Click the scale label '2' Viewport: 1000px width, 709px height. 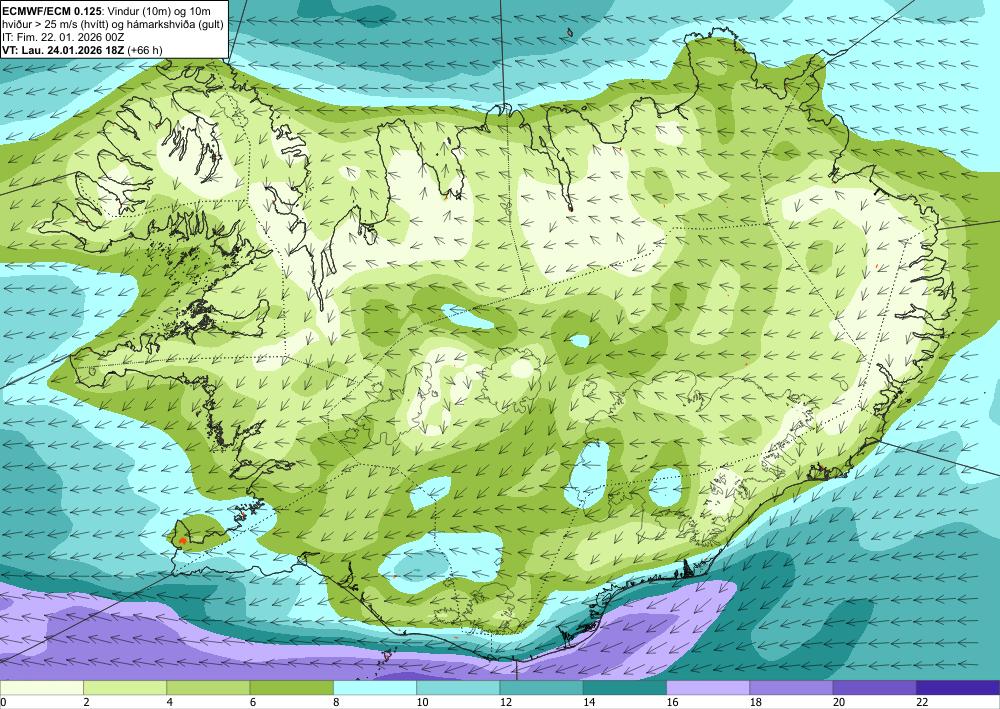[86, 703]
